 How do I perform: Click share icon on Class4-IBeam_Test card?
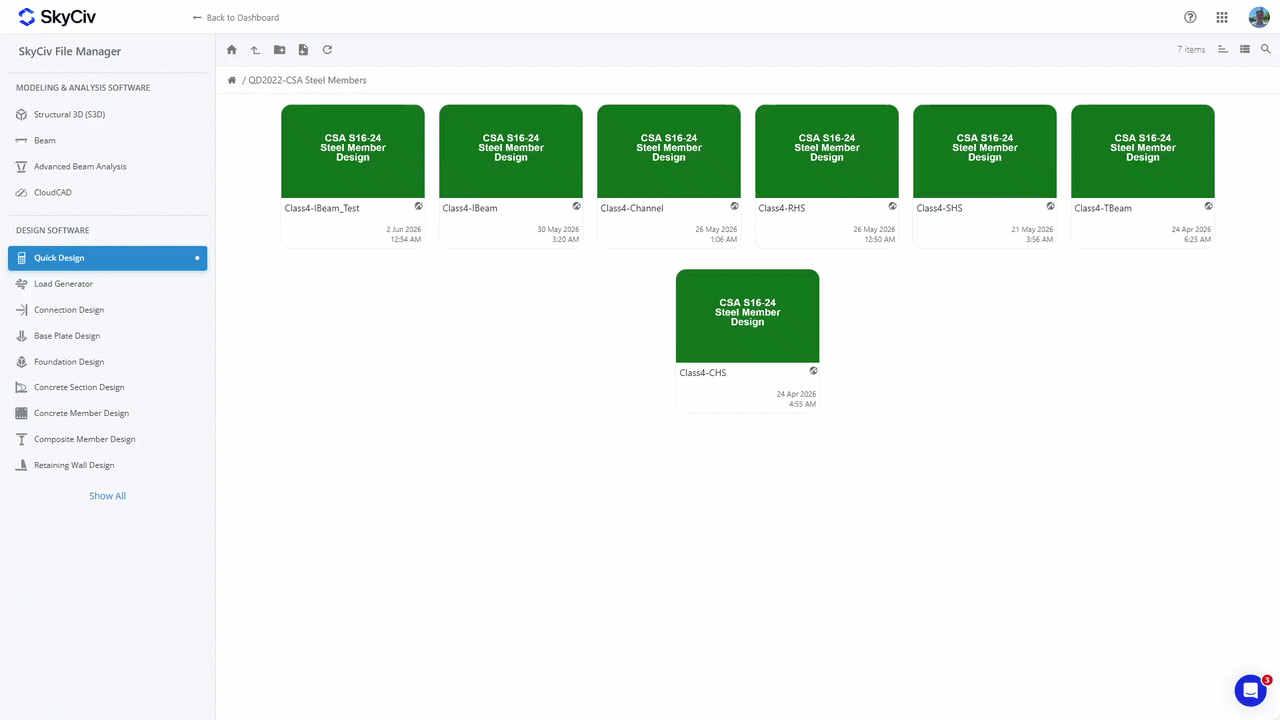point(419,206)
